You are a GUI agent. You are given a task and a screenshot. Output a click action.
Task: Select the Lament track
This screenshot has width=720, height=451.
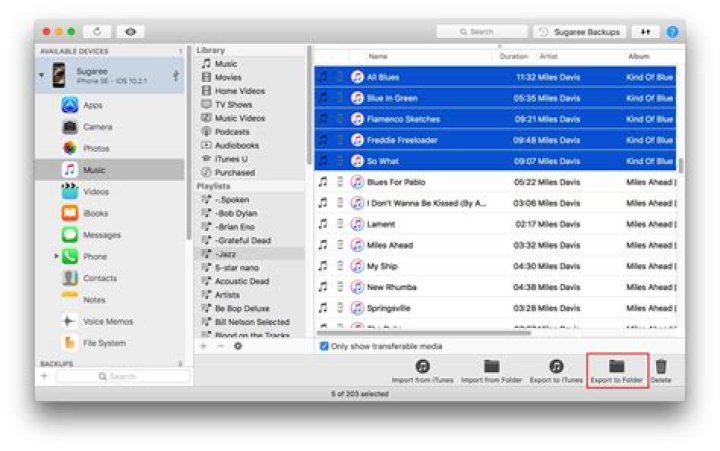(495, 224)
